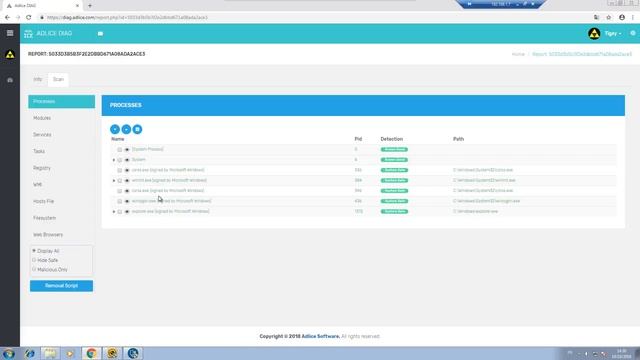Open the media player taskbar icon
The image size is (640, 360).
coord(70,353)
